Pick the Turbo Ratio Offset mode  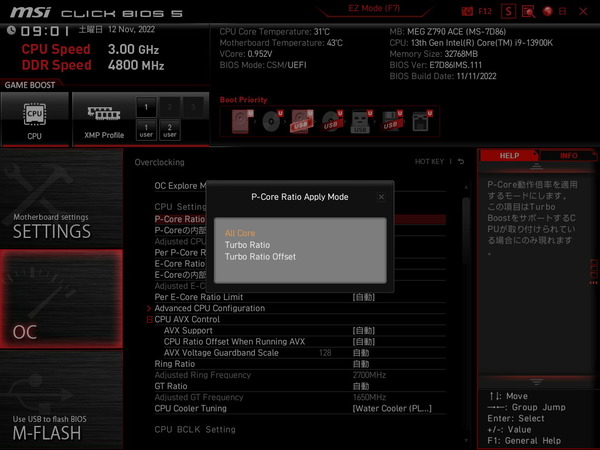pos(260,257)
